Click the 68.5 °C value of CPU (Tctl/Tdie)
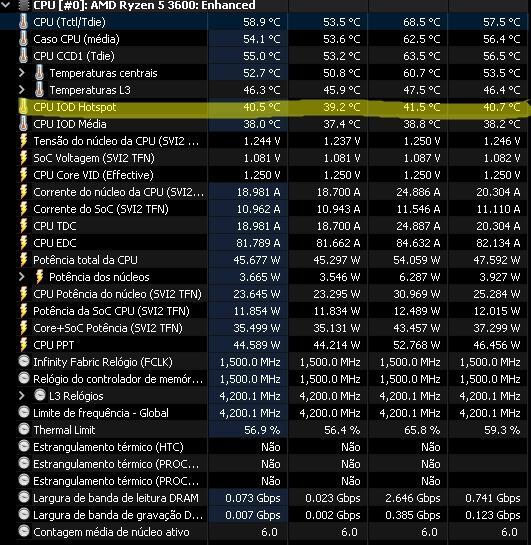Screen dimensions: 531x545 click(x=422, y=22)
